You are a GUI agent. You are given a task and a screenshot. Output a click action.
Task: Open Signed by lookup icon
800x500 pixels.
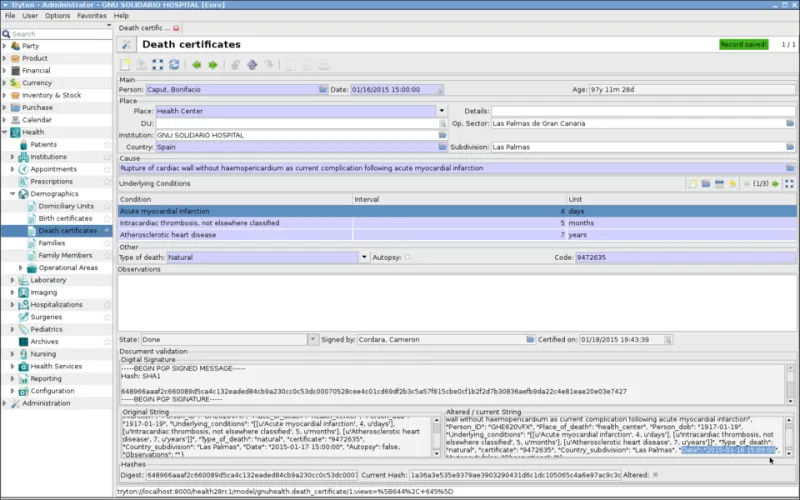[x=530, y=339]
